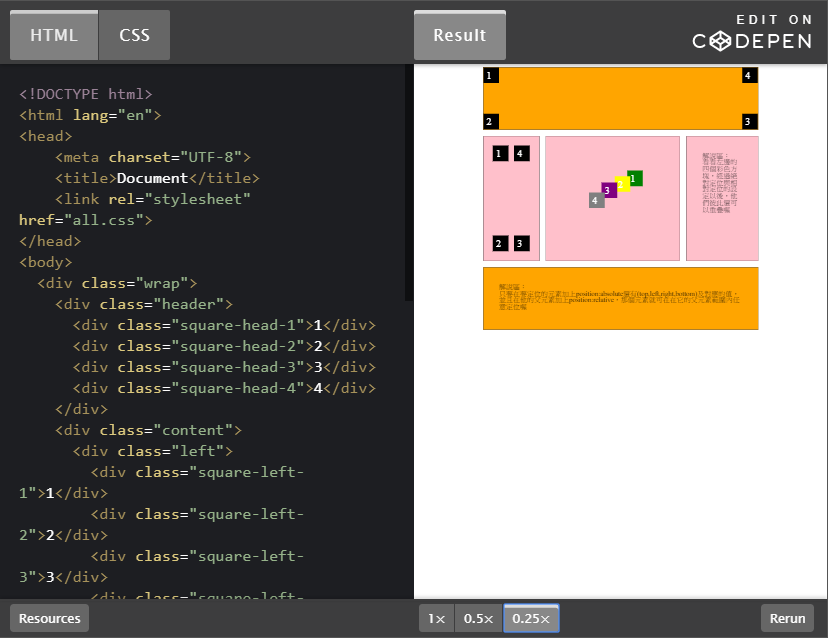828x640 pixels.
Task: Click the </head> closing tag line
Action: click(50, 241)
